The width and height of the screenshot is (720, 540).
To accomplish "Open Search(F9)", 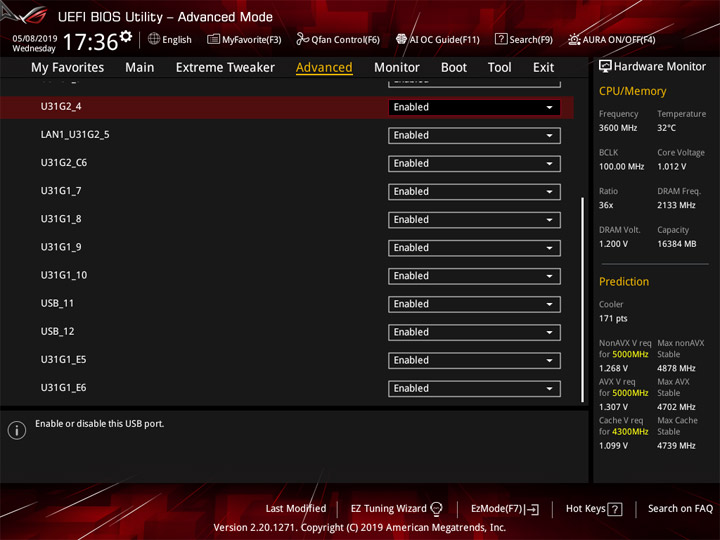I will [531, 39].
